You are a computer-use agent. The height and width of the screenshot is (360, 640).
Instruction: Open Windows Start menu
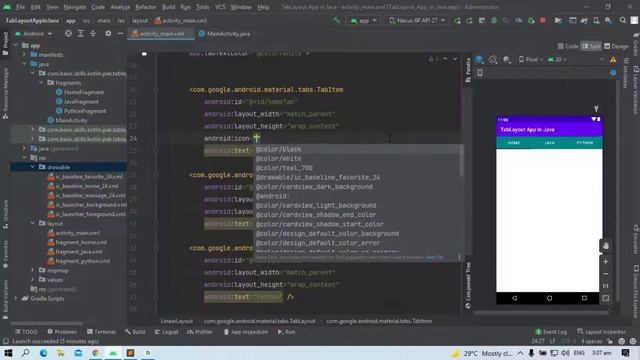click(x=8, y=353)
